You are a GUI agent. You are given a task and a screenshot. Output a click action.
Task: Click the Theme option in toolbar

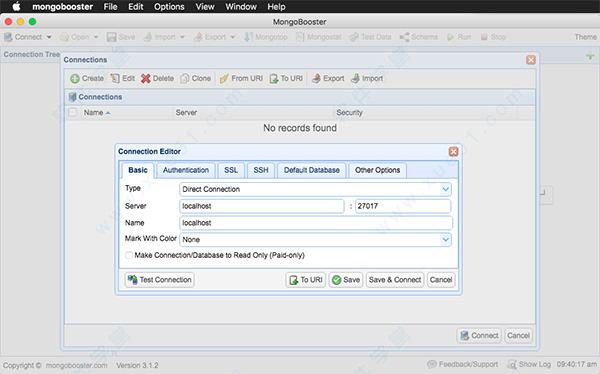585,37
